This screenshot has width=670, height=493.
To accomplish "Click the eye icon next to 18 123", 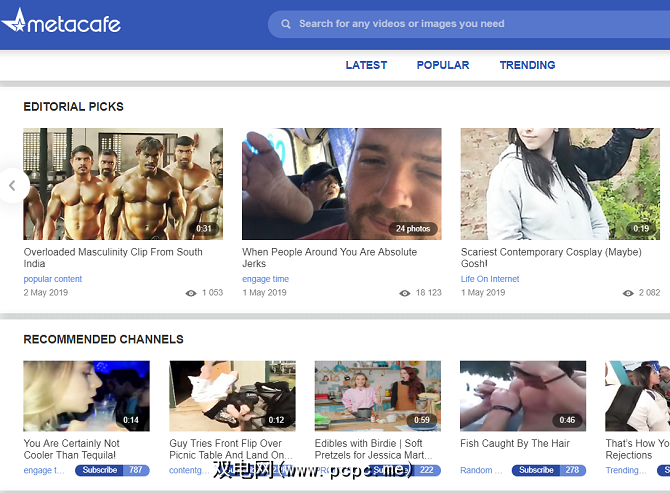I will click(x=404, y=293).
